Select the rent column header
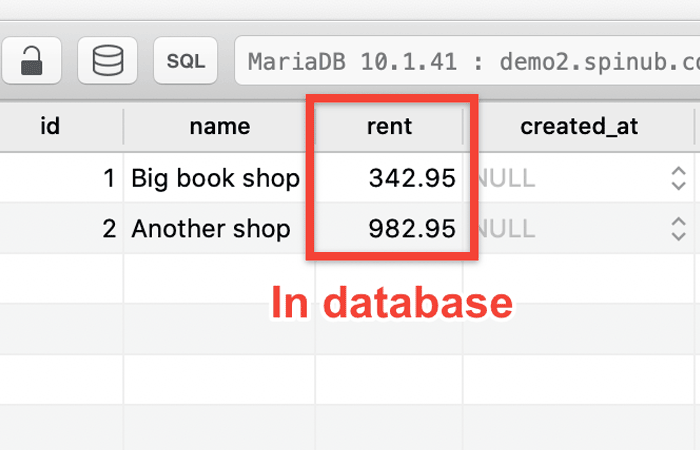 (x=389, y=127)
